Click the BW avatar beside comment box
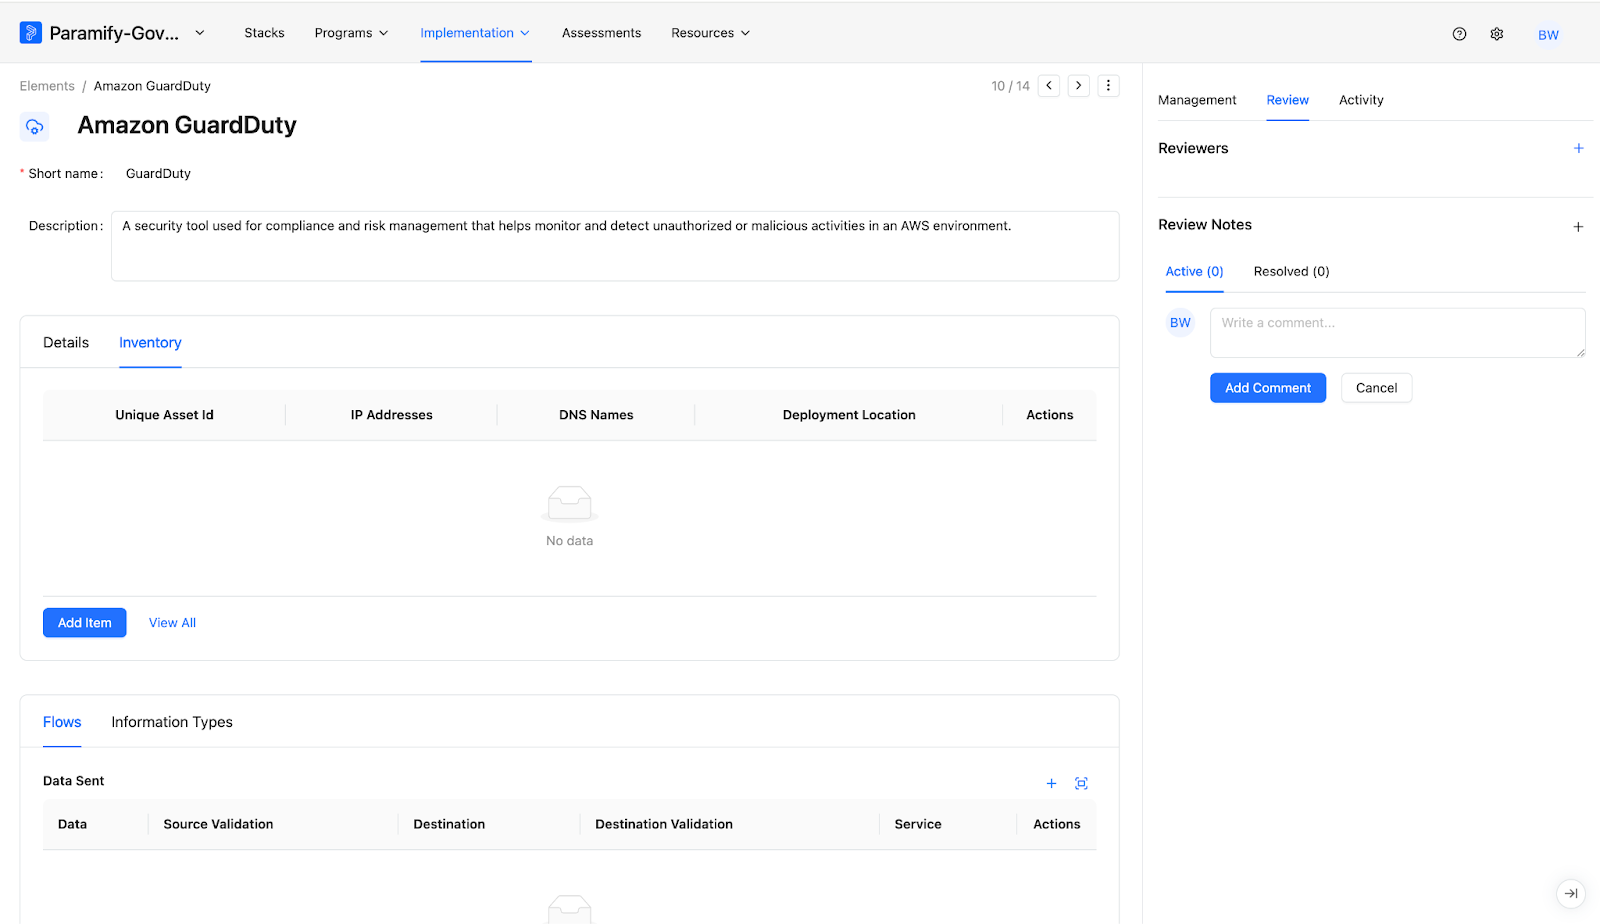This screenshot has width=1600, height=924. [x=1180, y=323]
